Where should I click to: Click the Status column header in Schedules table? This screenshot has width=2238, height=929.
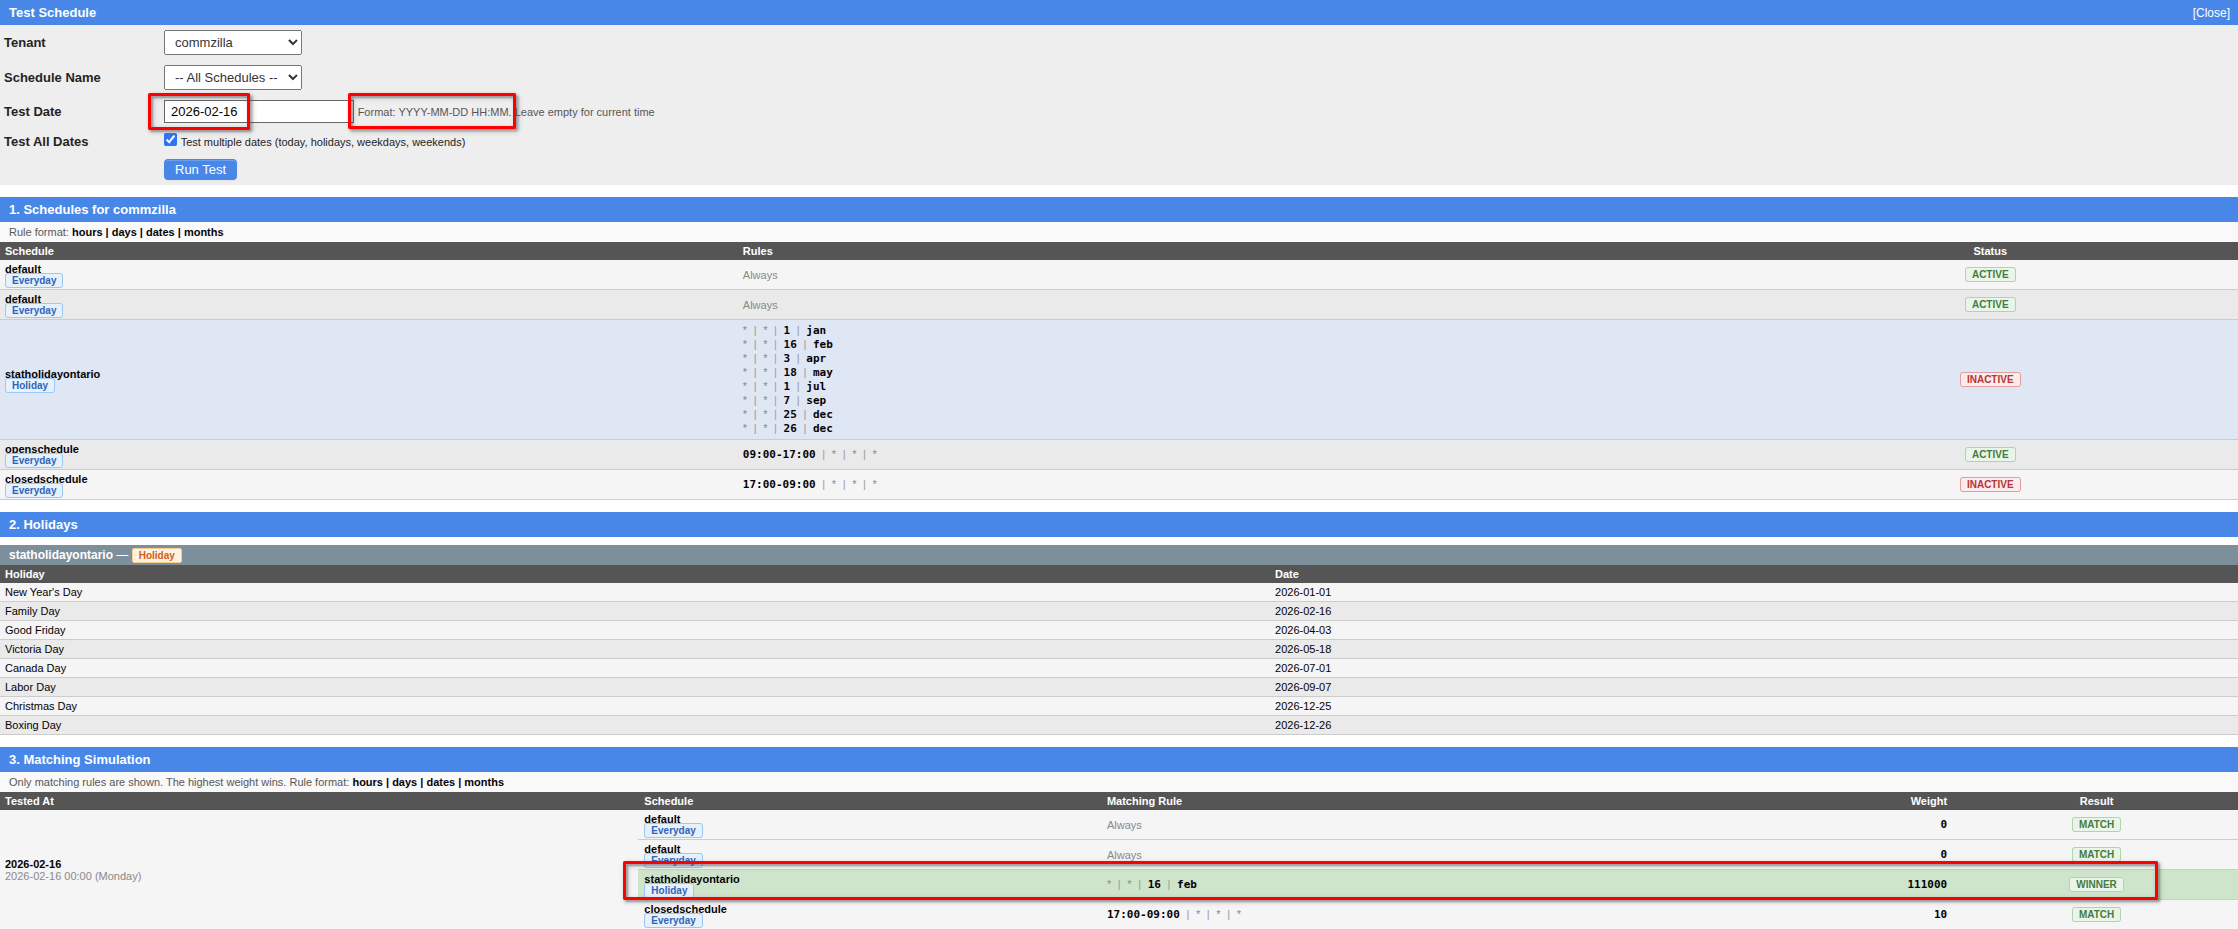pos(1989,252)
